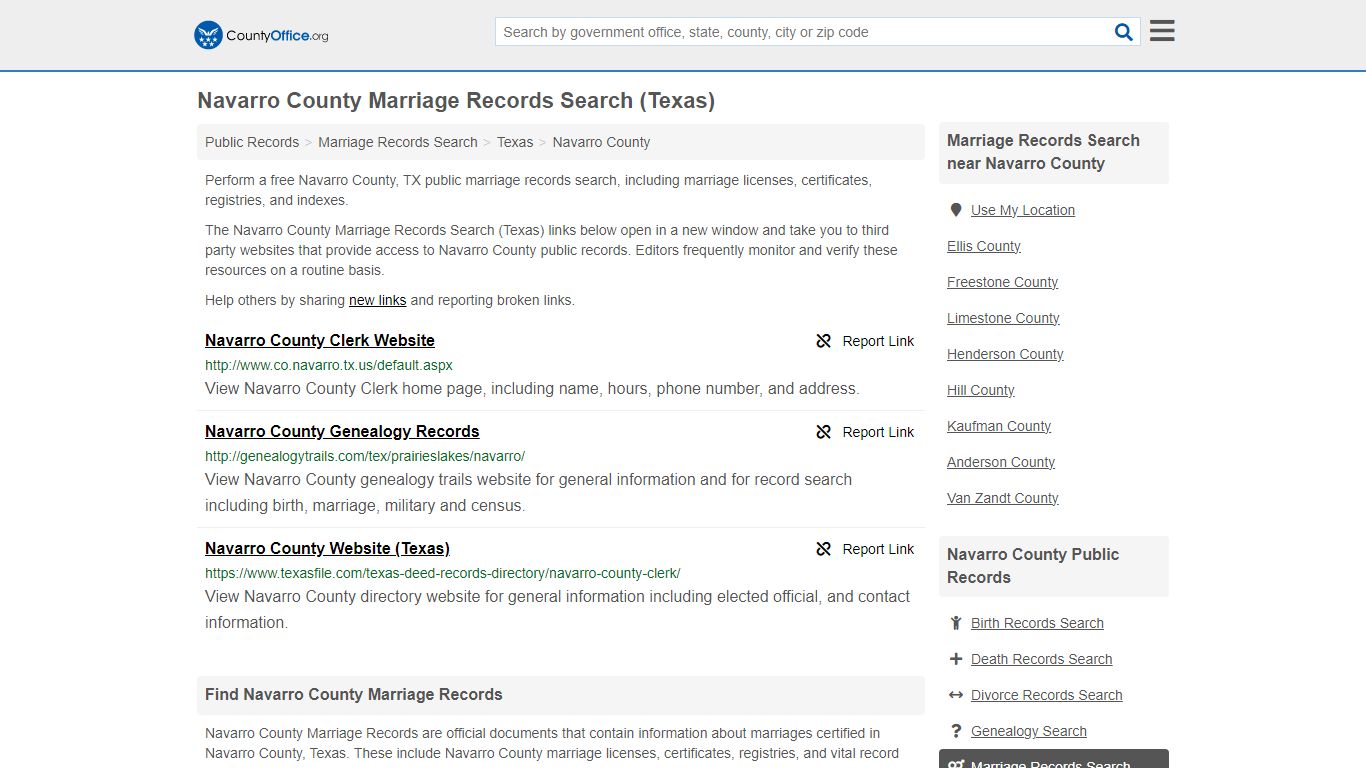The height and width of the screenshot is (768, 1366).
Task: Open Kaufman County link
Action: [x=999, y=426]
